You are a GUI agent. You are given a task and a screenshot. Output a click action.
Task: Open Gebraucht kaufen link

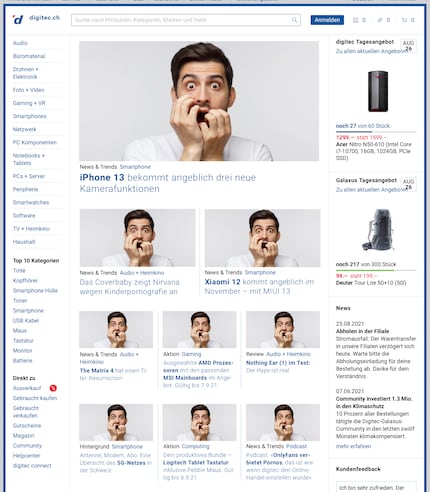[35, 398]
